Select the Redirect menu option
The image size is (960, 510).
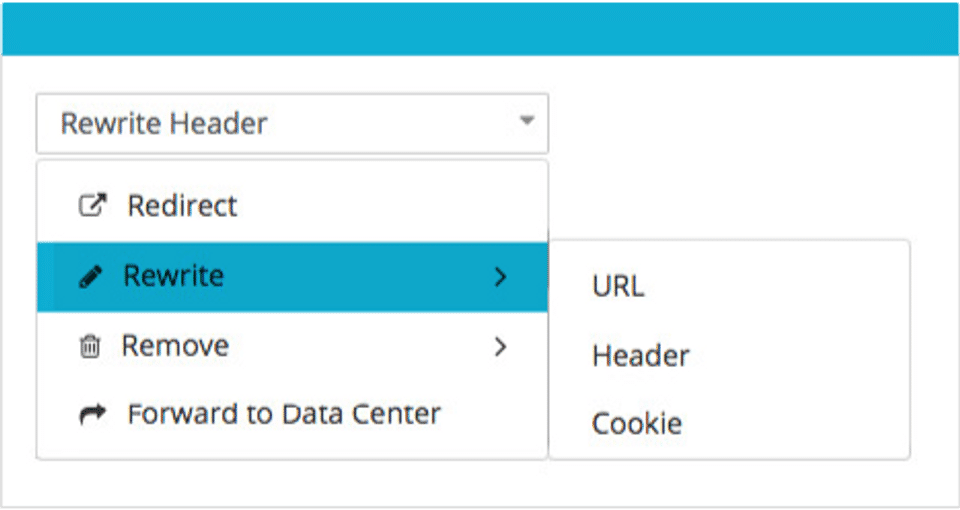pyautogui.click(x=182, y=207)
